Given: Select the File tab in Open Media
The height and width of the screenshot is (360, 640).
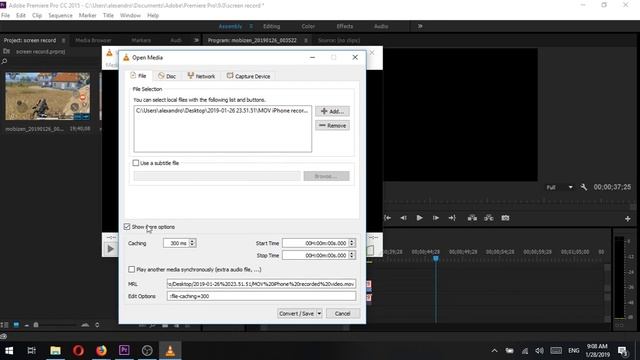Looking at the screenshot, I should 138,76.
